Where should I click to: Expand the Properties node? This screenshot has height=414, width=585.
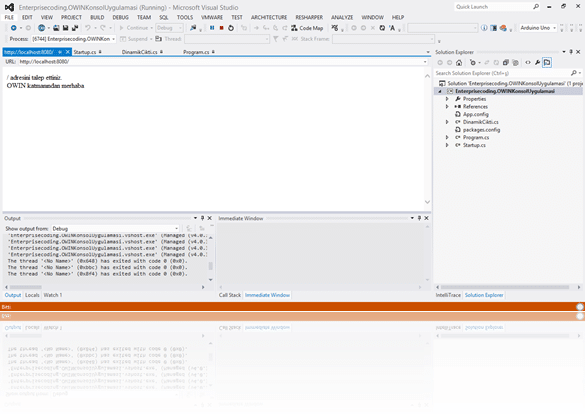click(447, 99)
